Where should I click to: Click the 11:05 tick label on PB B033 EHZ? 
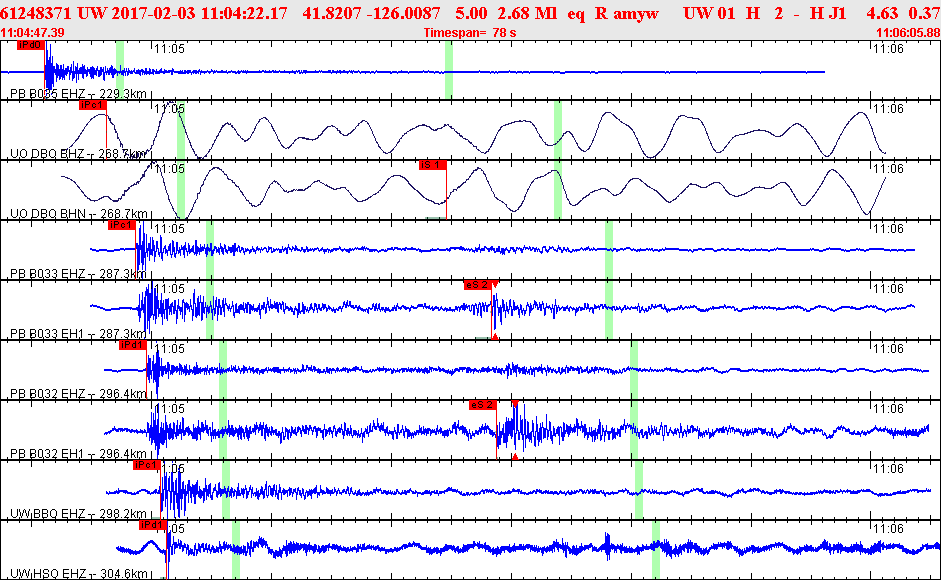click(169, 229)
